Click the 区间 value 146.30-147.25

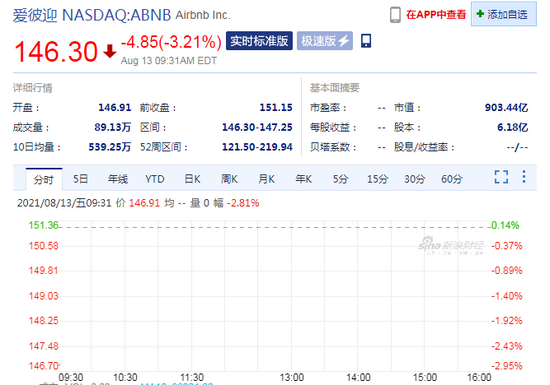(x=257, y=127)
